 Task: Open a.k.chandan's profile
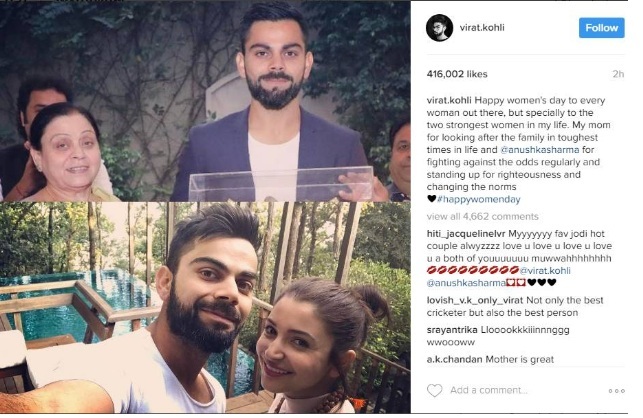click(x=454, y=360)
